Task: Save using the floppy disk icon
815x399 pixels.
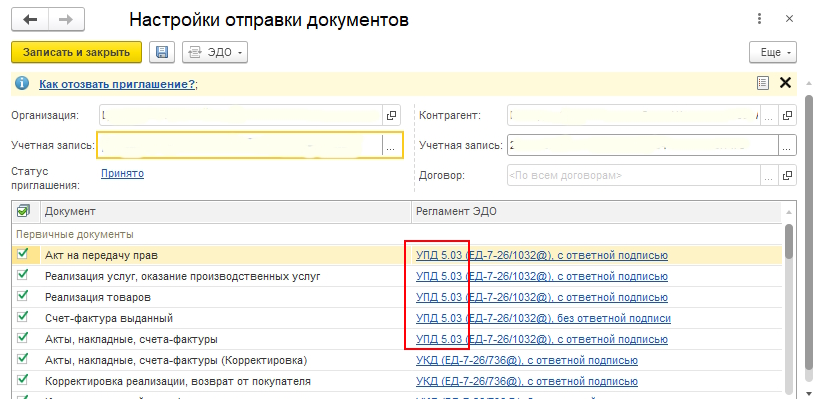Action: click(x=162, y=52)
